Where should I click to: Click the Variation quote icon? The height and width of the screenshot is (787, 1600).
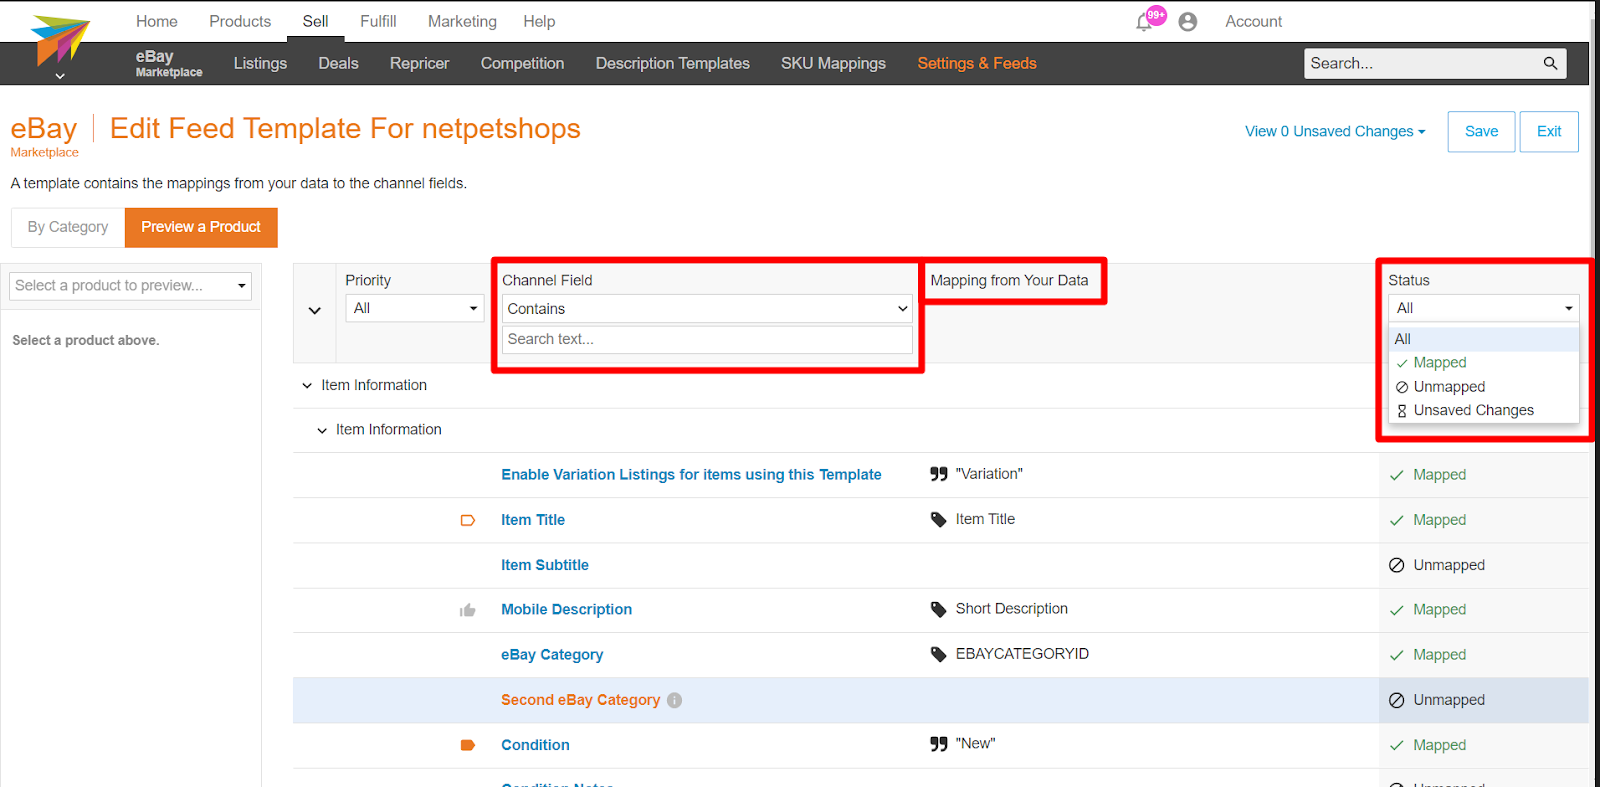938,474
